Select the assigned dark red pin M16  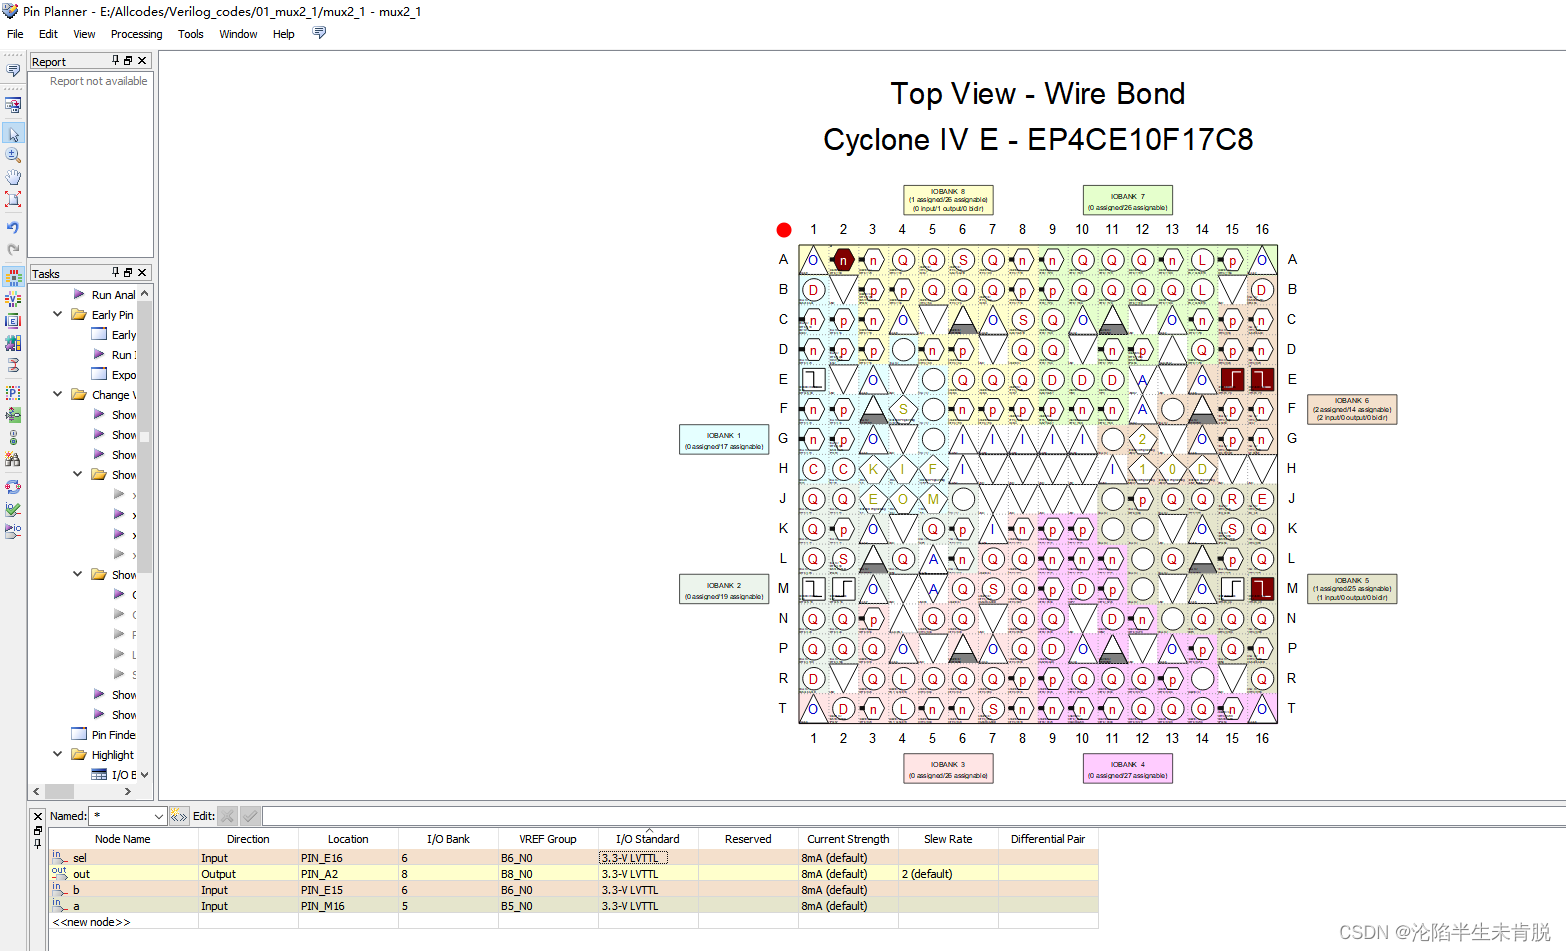pos(1262,588)
